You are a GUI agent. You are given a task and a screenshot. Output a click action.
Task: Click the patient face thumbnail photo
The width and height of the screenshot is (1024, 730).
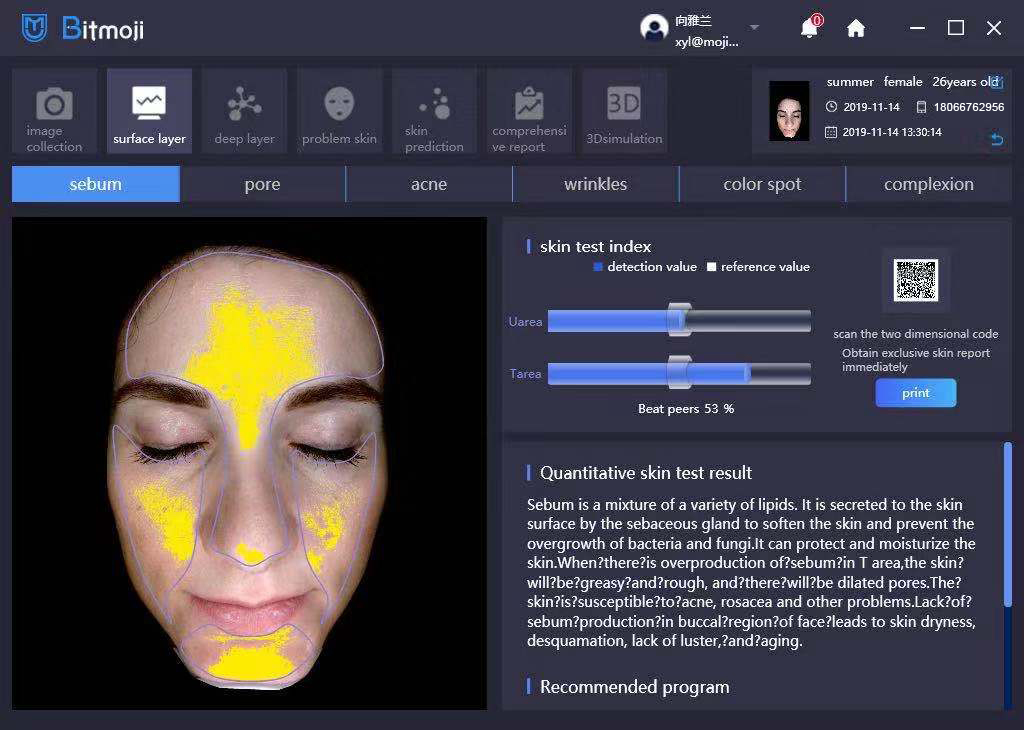coord(788,108)
